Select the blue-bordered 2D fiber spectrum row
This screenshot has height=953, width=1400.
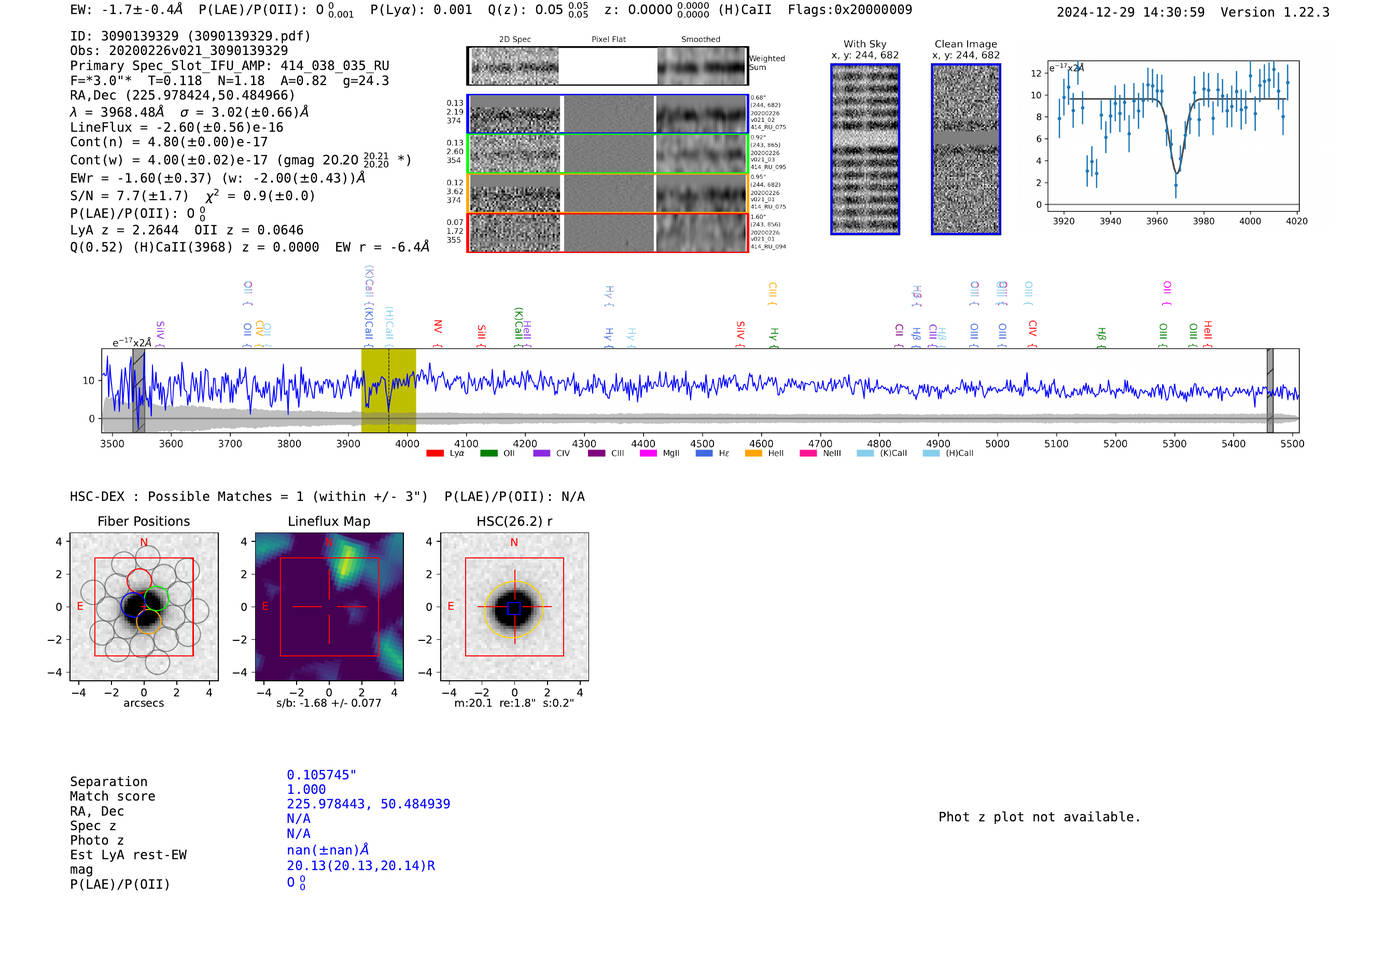point(607,114)
